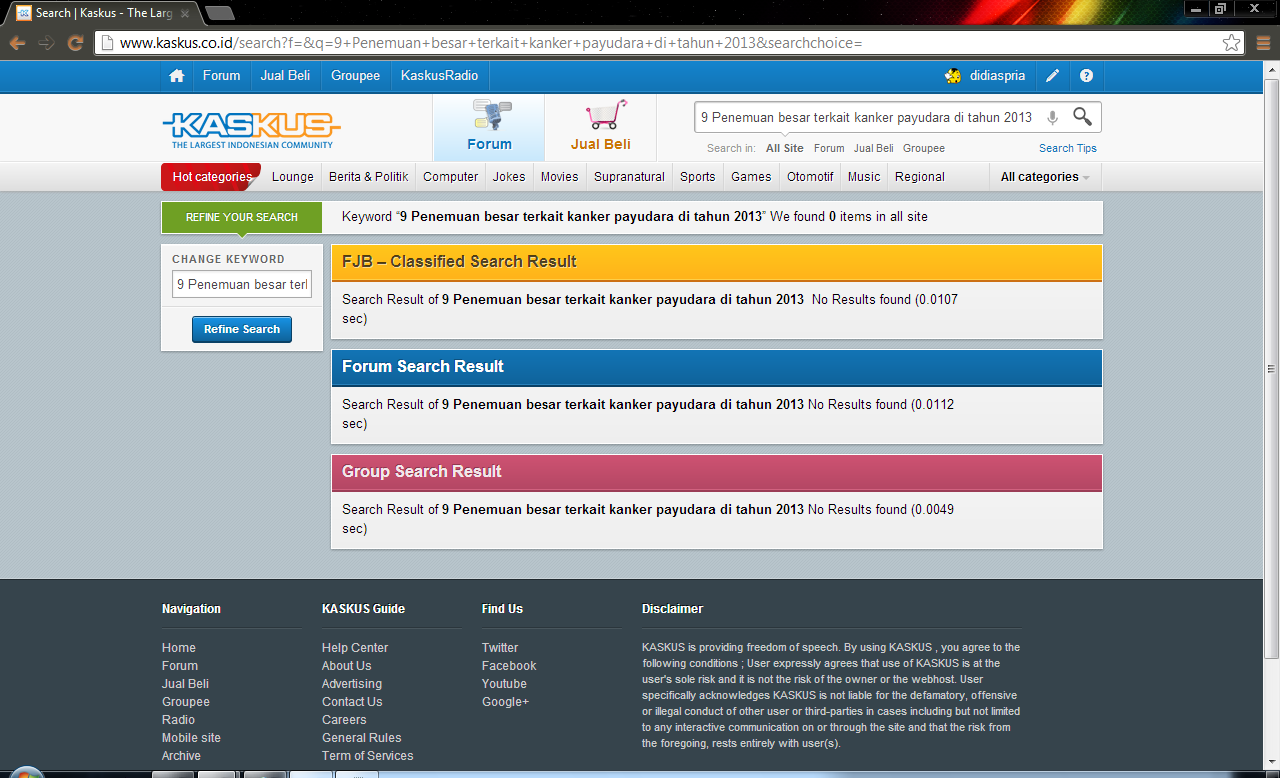The height and width of the screenshot is (778, 1280).
Task: Click the main search input field
Action: click(x=868, y=117)
